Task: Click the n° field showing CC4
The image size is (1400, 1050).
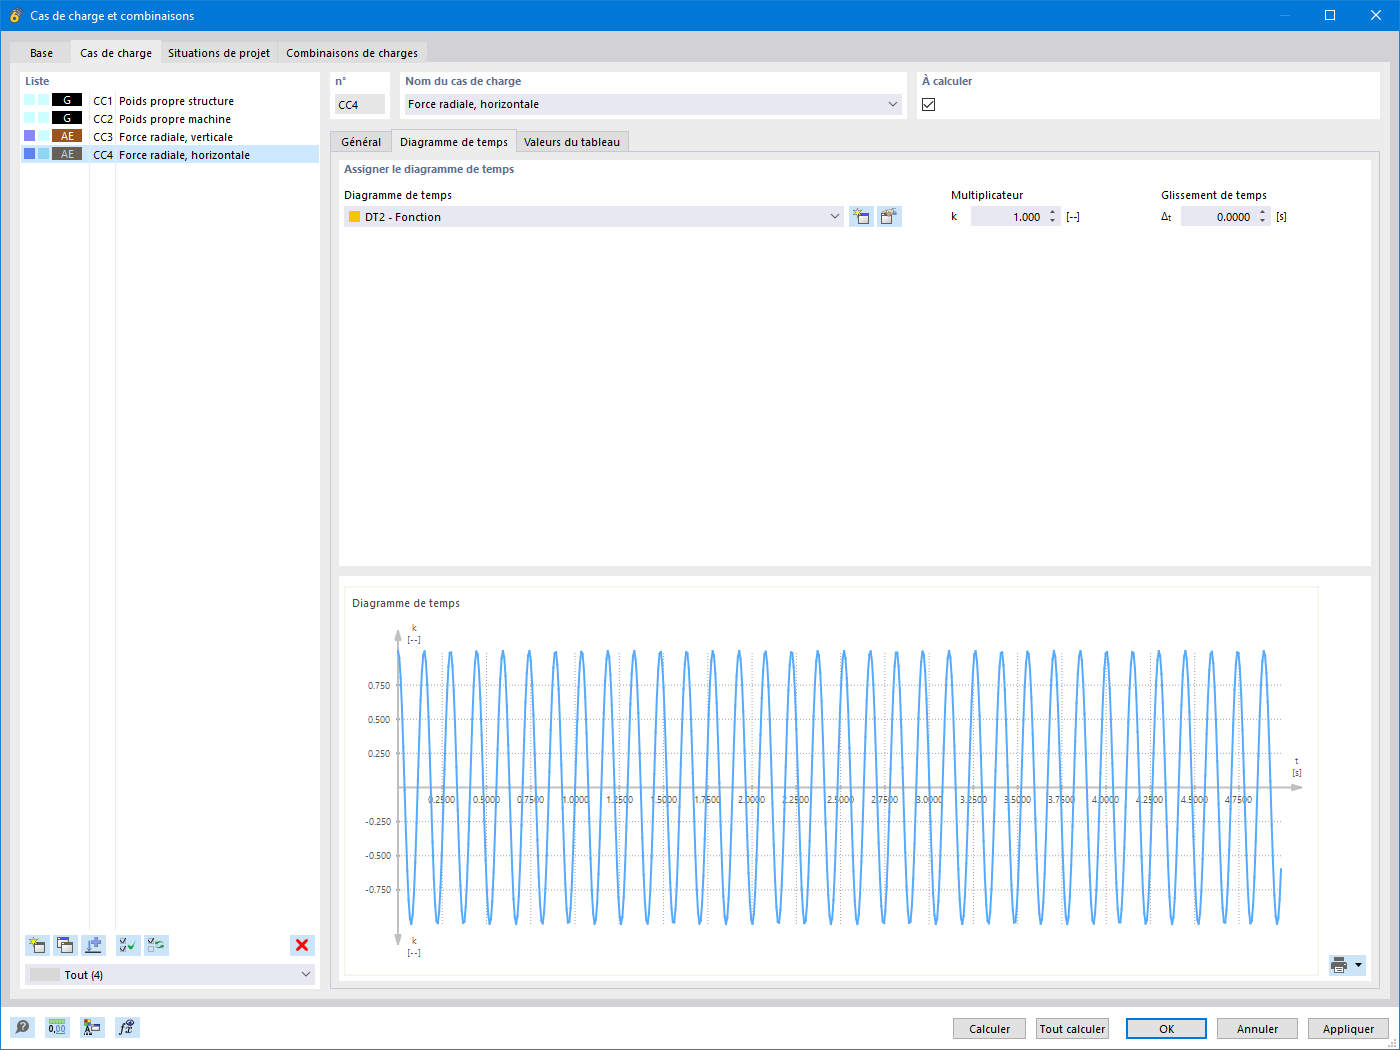Action: pyautogui.click(x=360, y=104)
